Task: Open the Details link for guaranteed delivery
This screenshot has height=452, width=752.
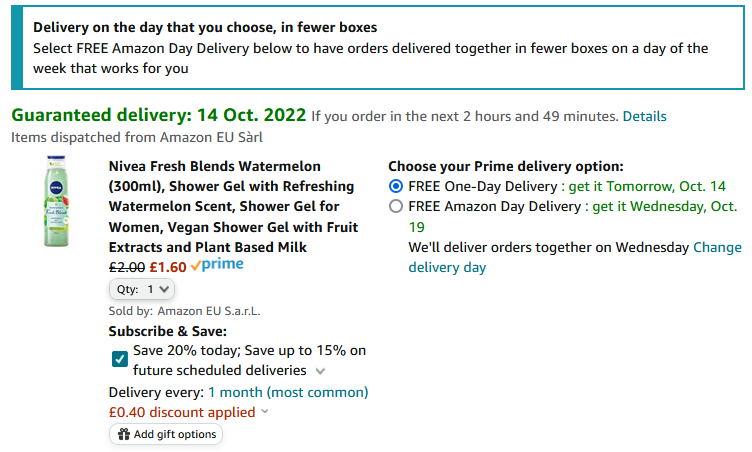Action: [x=644, y=116]
